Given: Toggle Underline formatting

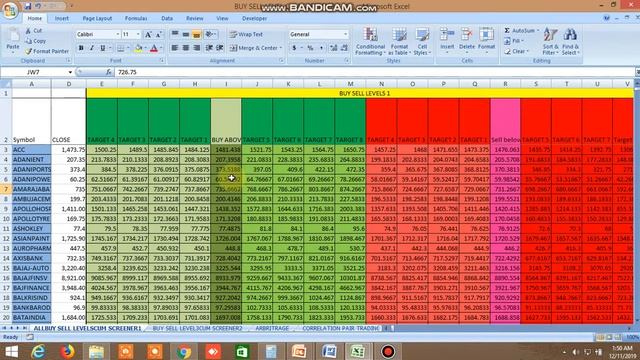Looking at the screenshot, I should point(102,48).
